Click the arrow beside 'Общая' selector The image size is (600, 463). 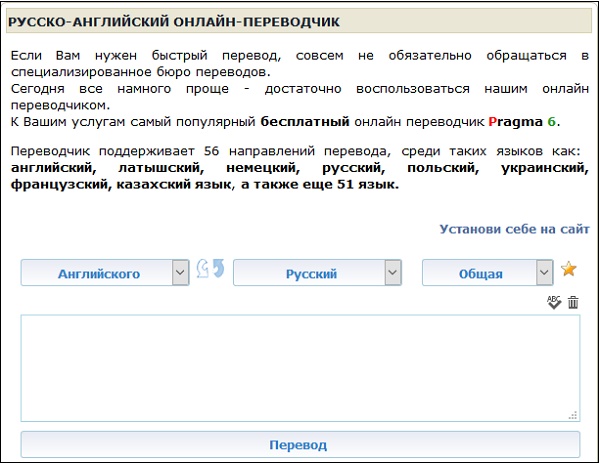coord(544,273)
